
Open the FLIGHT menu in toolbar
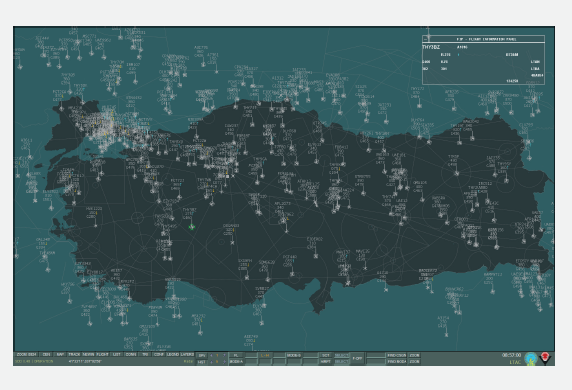[103, 355]
